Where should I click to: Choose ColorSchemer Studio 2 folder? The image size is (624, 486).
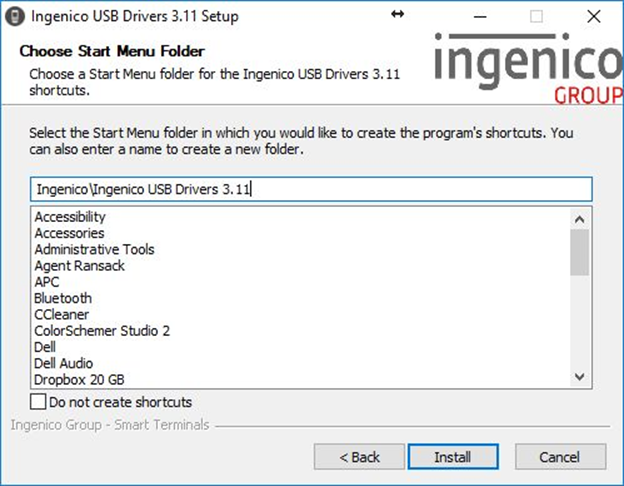click(x=102, y=331)
